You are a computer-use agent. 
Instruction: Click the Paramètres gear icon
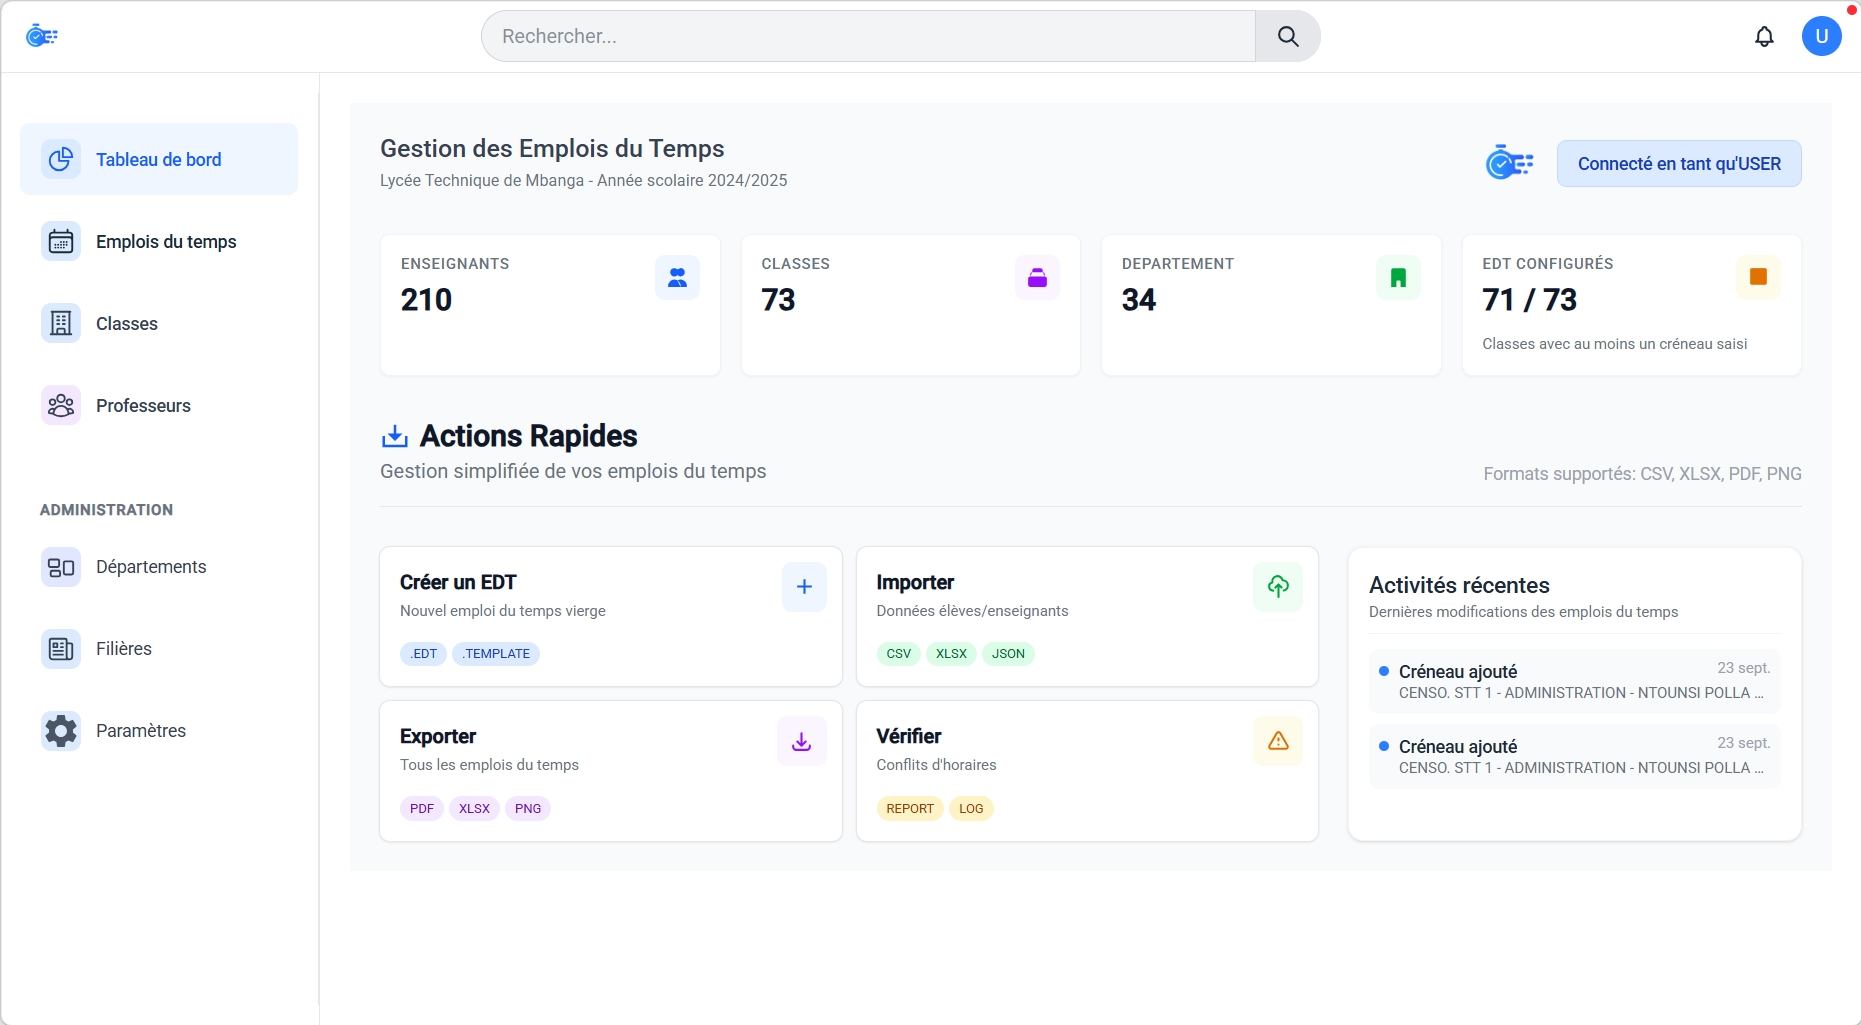pyautogui.click(x=61, y=731)
